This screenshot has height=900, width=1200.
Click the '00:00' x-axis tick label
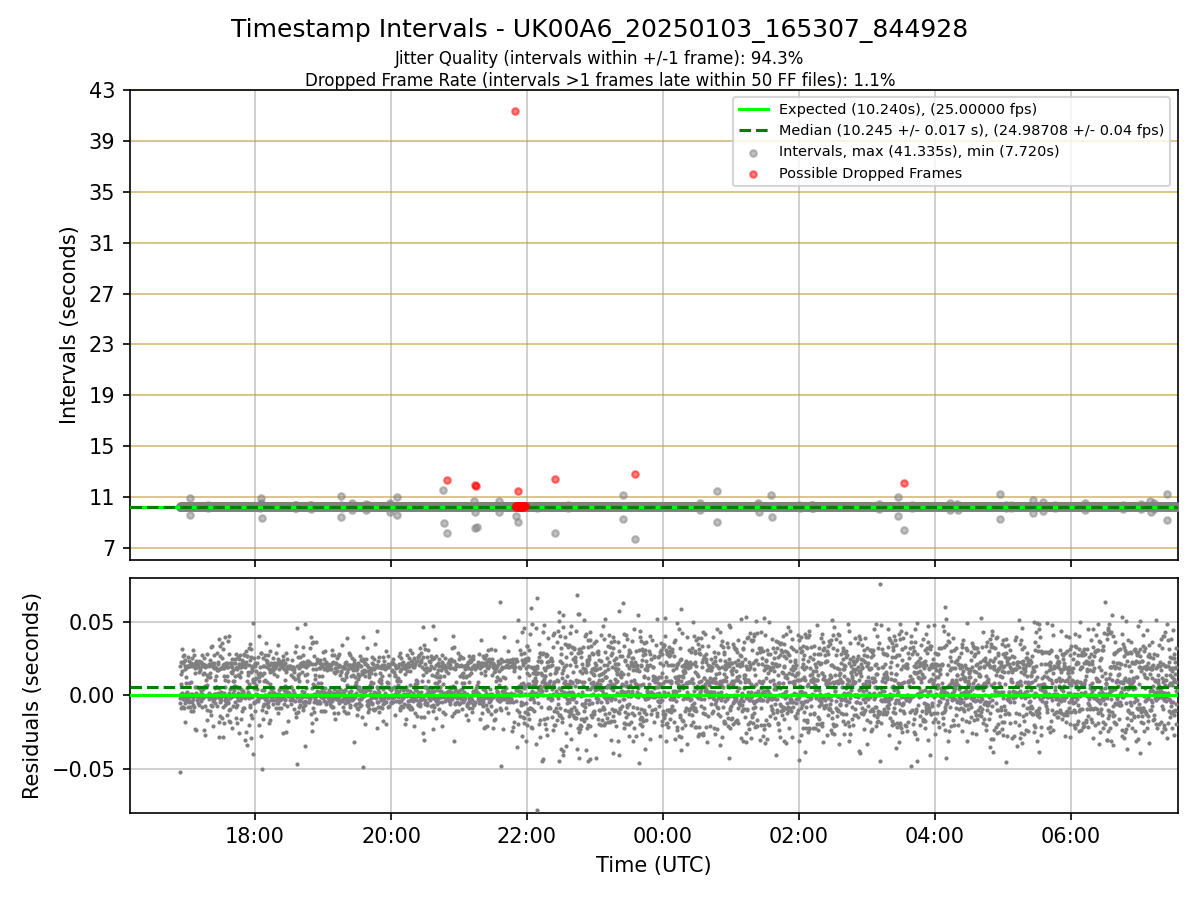[x=663, y=834]
